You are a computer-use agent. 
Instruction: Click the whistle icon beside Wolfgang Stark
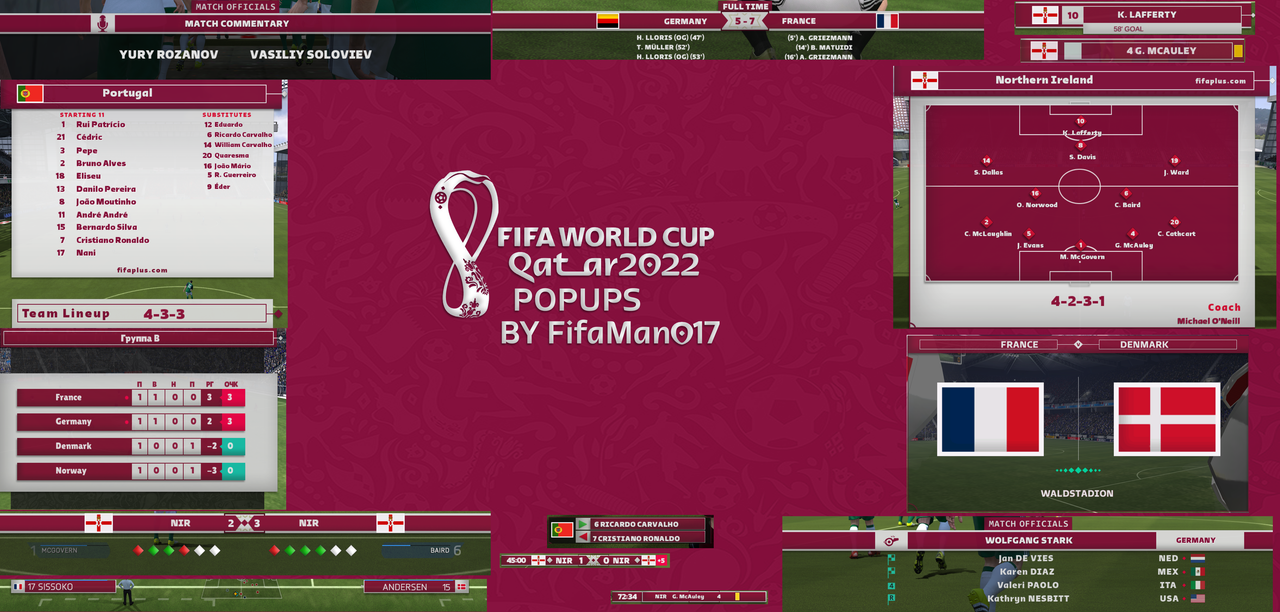[890, 541]
